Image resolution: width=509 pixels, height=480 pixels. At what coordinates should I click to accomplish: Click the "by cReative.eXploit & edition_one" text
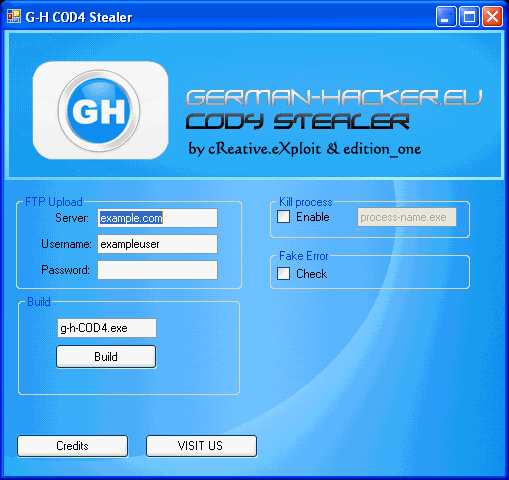[305, 149]
